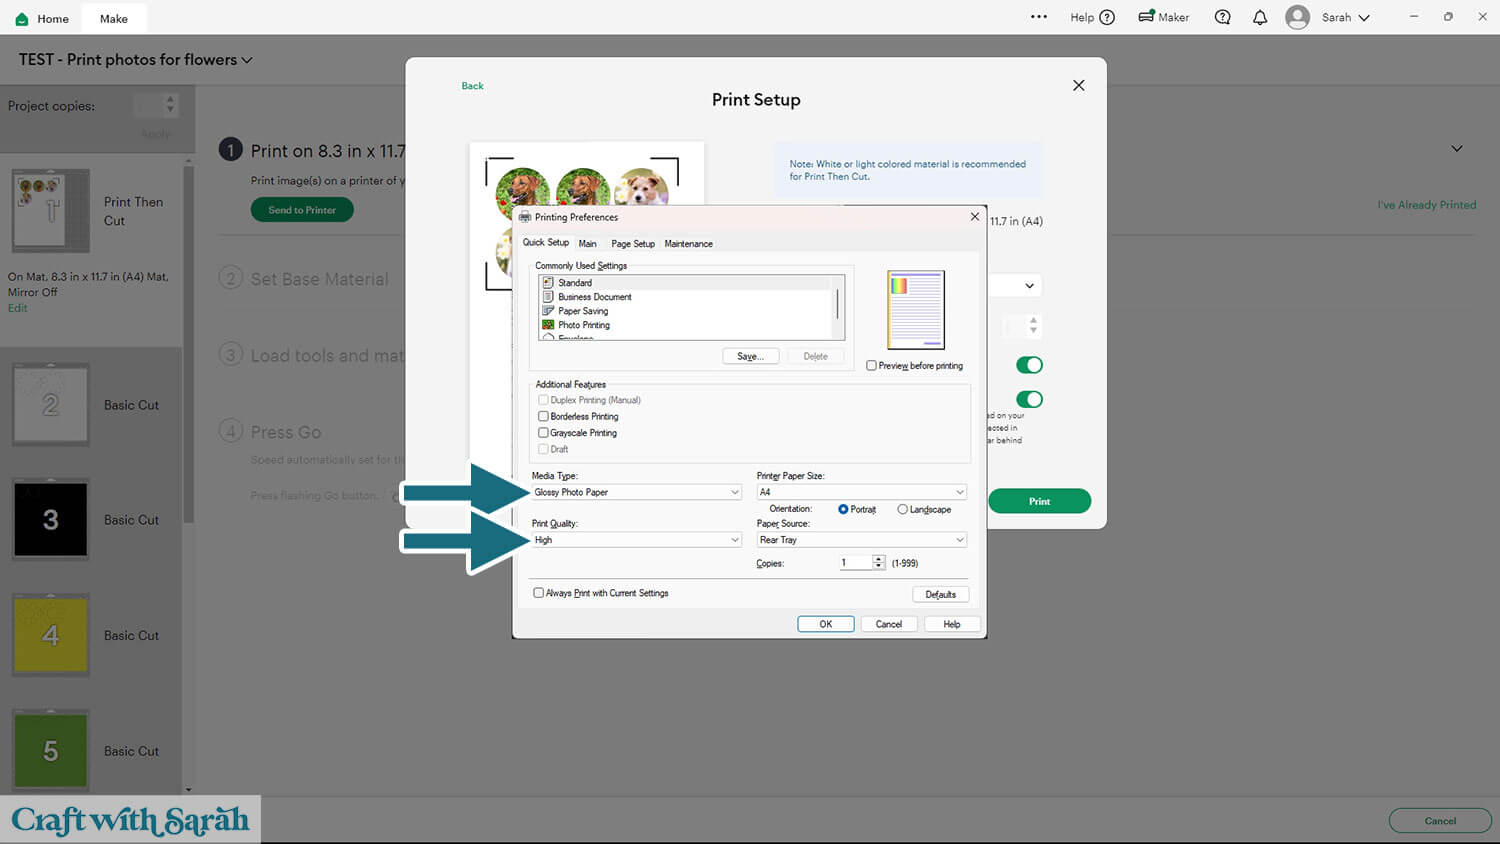Click the Edit link under mat settings
1500x844 pixels.
point(18,308)
